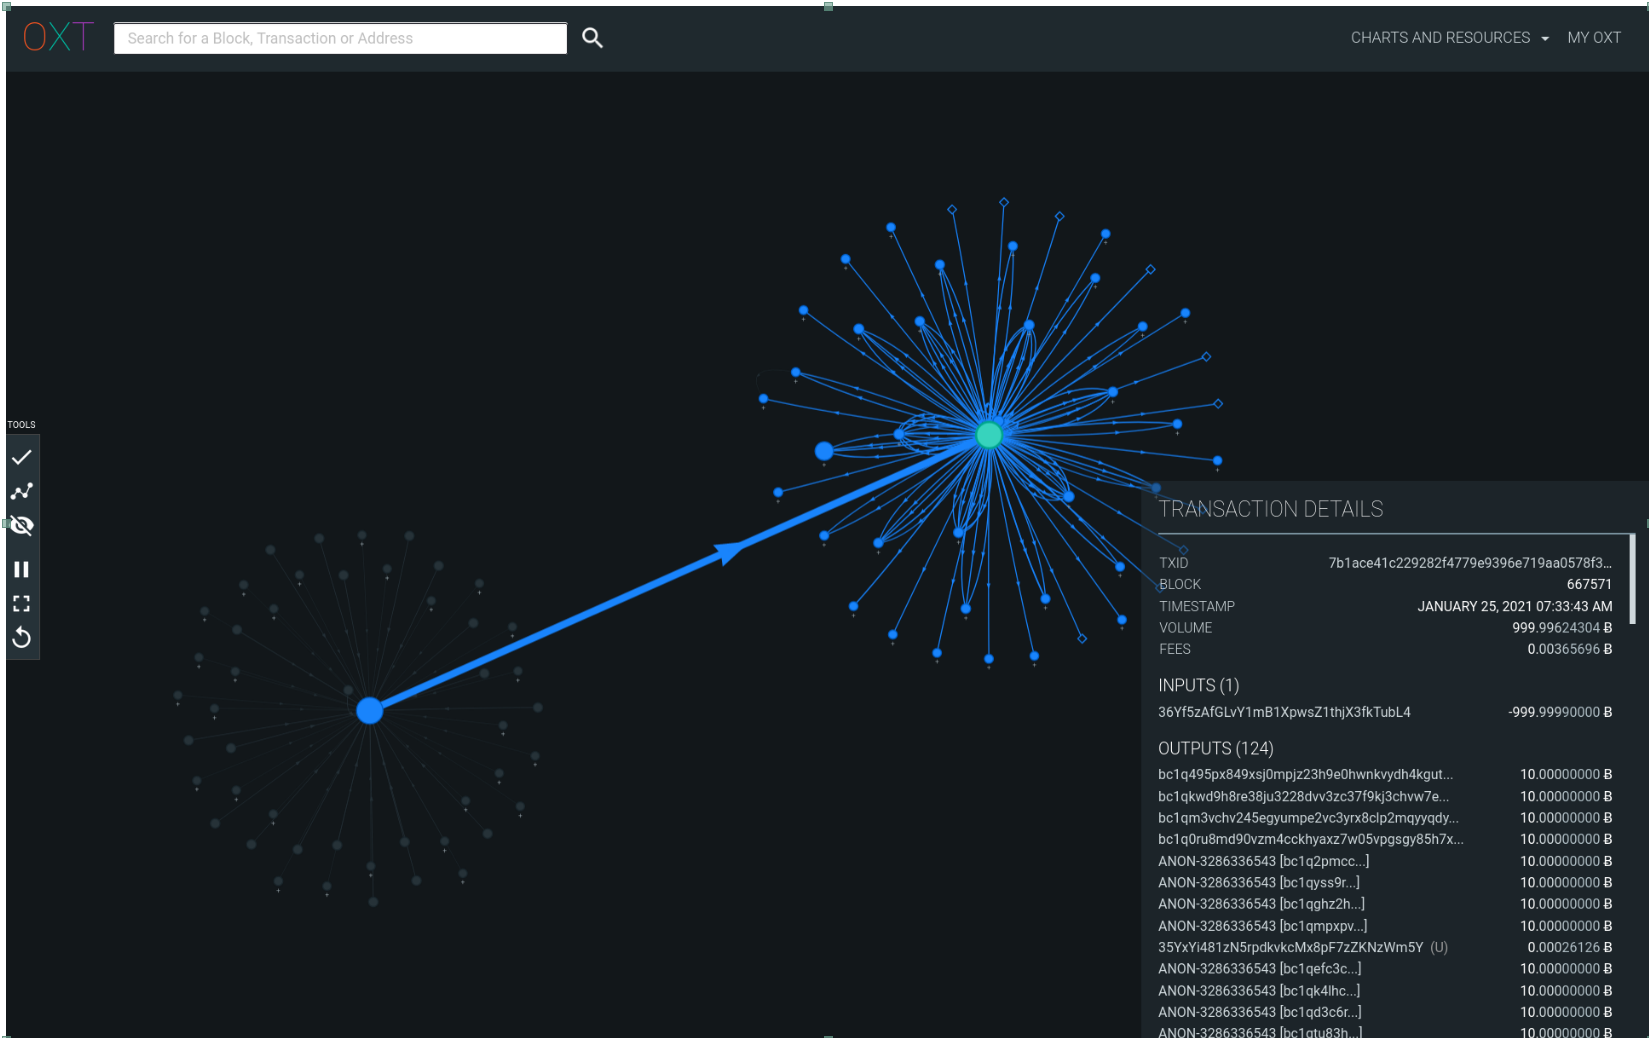Screen dimensions: 1649x1038
Task: Click input address 36Yf5zAfGLvY1mB1XpwsZ1thjX3fkTubL4
Action: 1284,712
